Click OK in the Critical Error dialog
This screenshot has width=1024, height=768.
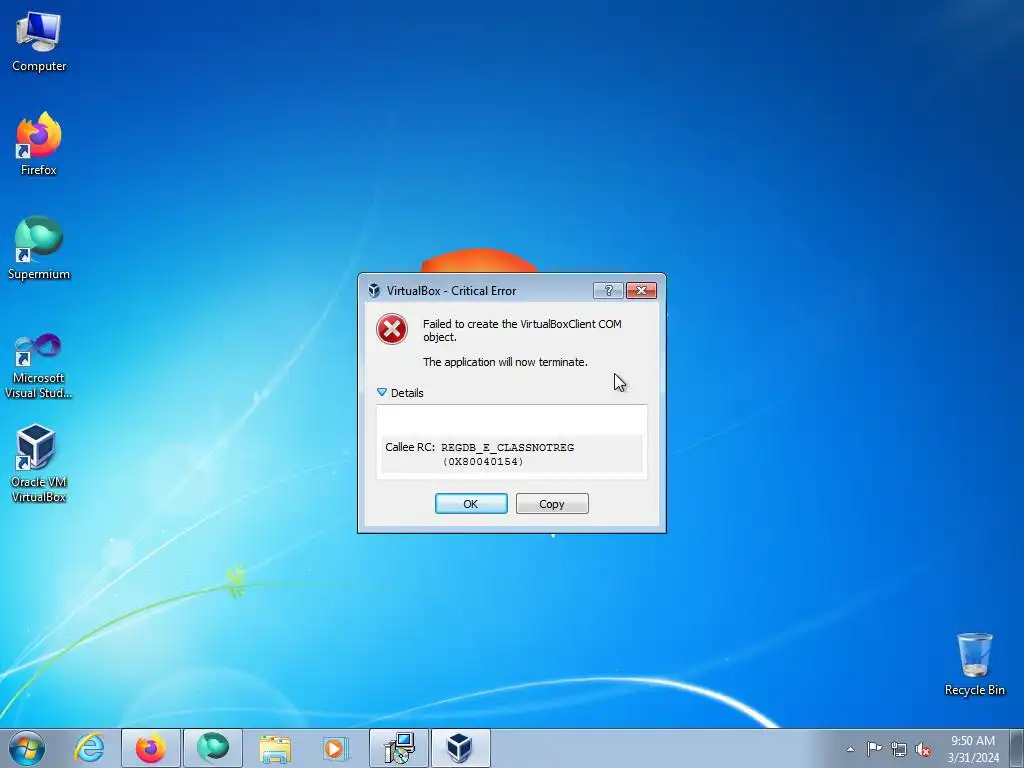coord(471,504)
